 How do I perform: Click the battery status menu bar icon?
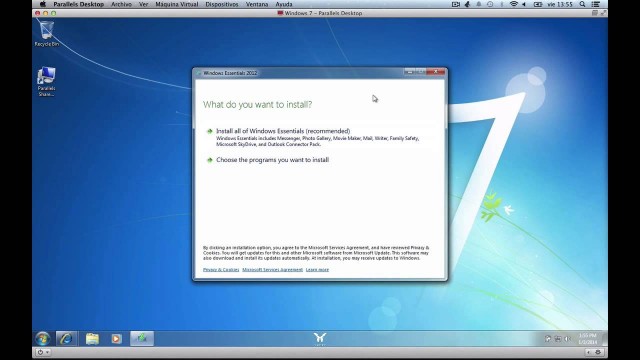point(538,4)
